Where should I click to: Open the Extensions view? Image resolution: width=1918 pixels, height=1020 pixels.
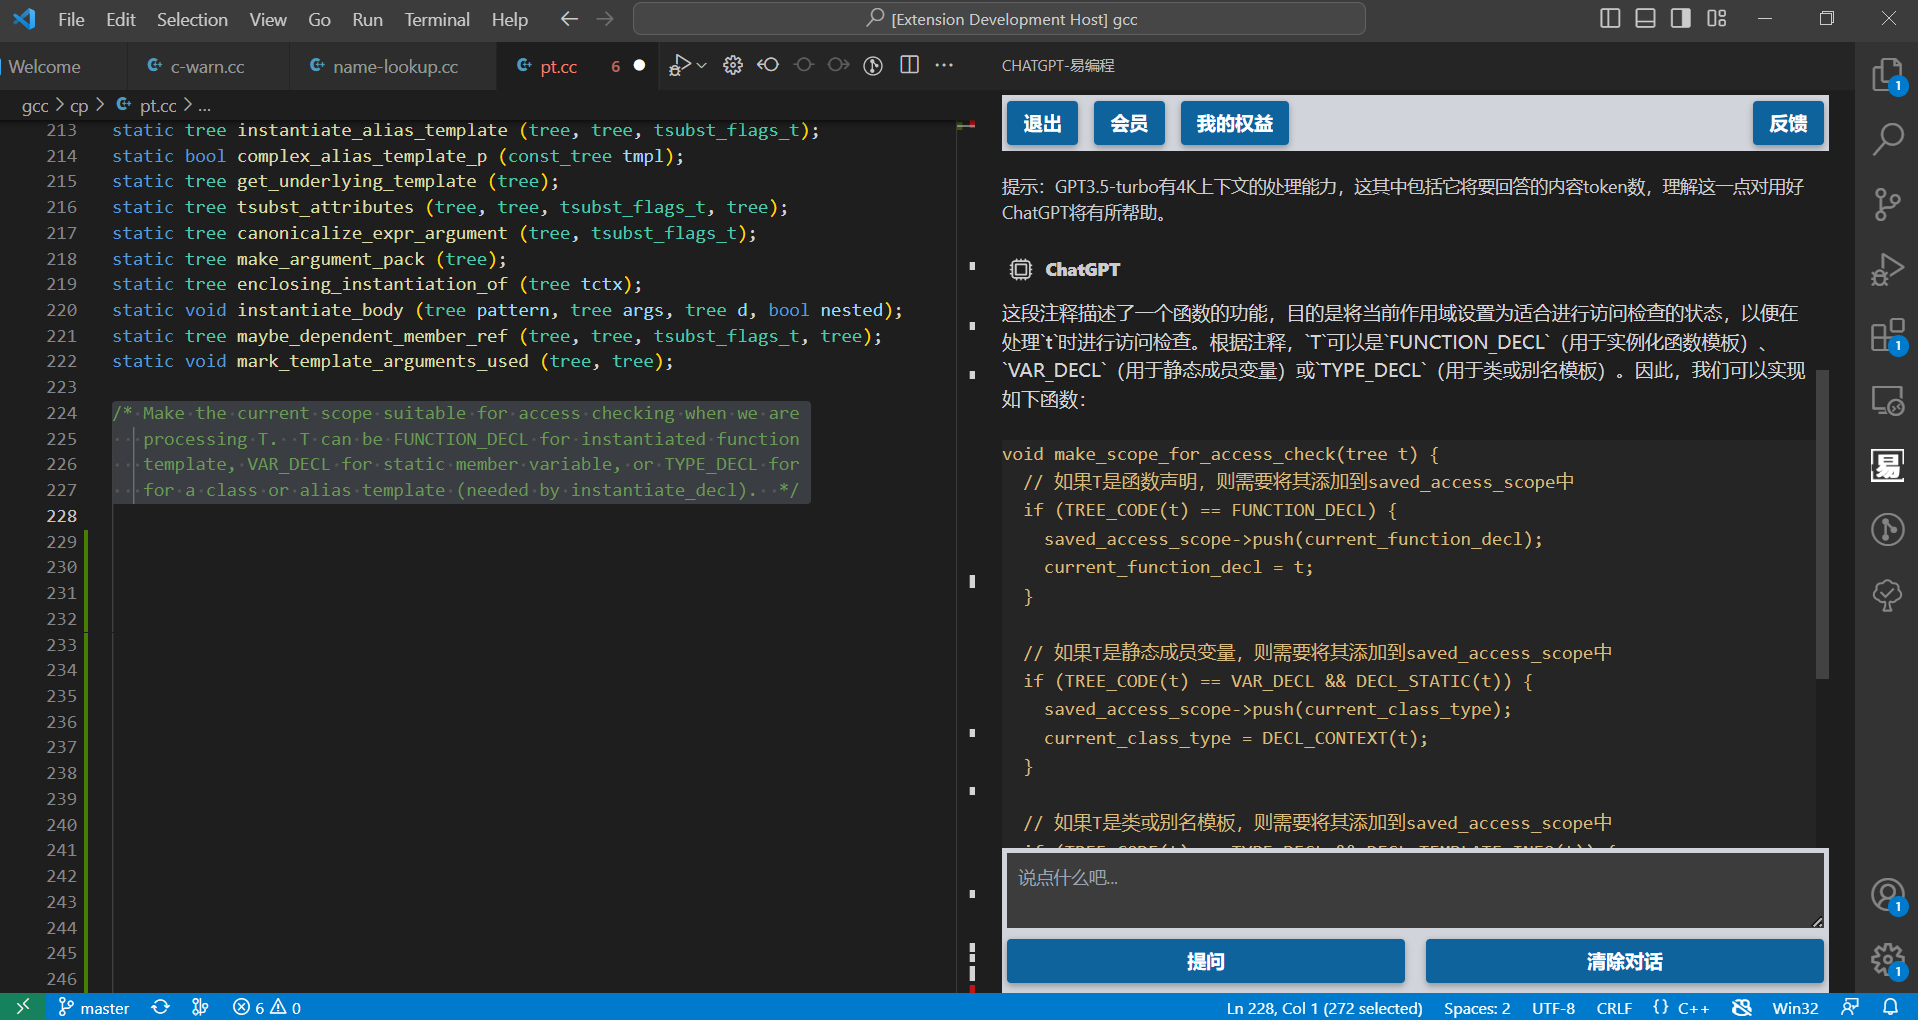click(x=1887, y=335)
